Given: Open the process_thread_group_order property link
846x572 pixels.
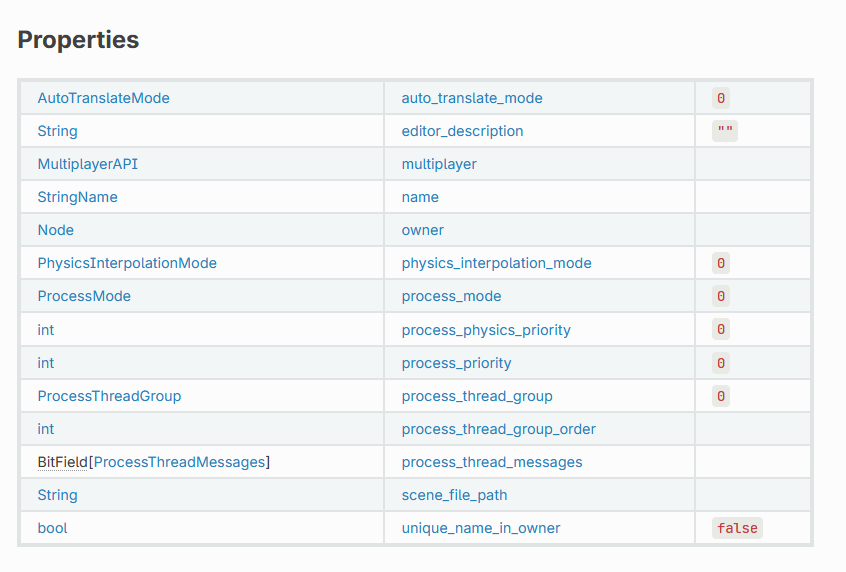Looking at the screenshot, I should point(498,429).
